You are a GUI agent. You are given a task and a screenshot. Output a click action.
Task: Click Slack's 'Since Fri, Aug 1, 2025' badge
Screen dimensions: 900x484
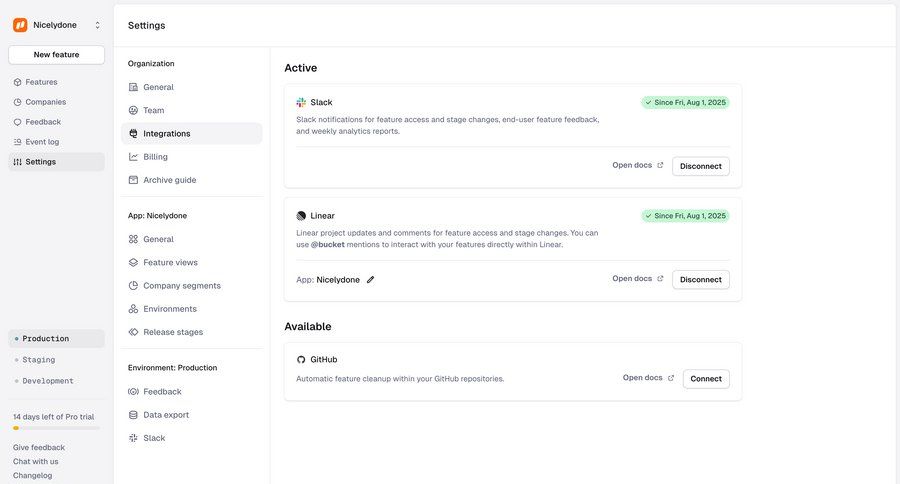[x=685, y=102]
